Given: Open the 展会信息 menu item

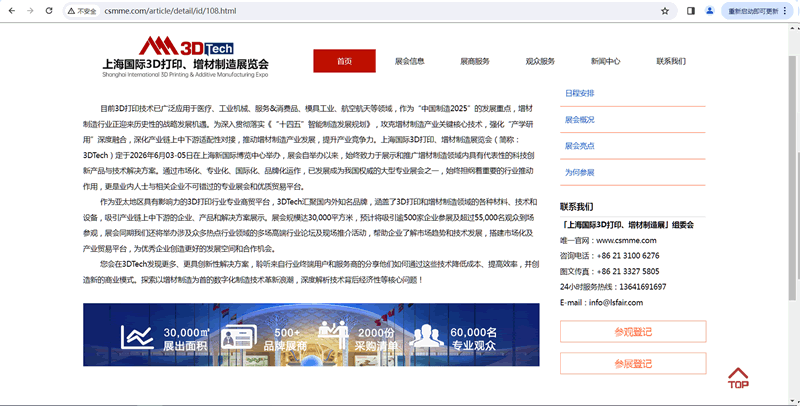Looking at the screenshot, I should [x=409, y=61].
